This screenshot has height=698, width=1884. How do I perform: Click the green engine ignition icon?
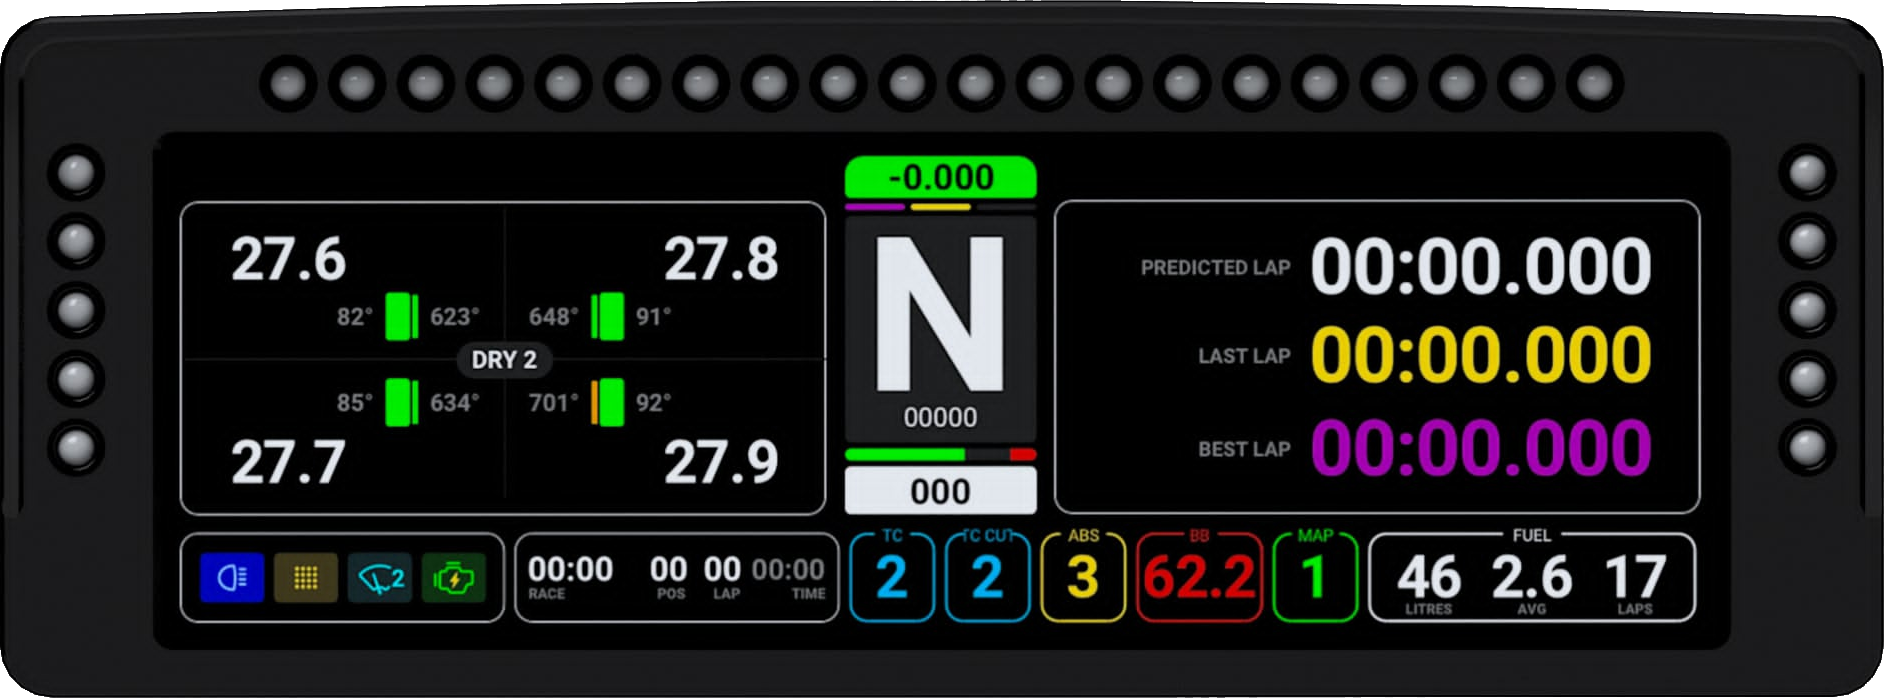tap(454, 578)
